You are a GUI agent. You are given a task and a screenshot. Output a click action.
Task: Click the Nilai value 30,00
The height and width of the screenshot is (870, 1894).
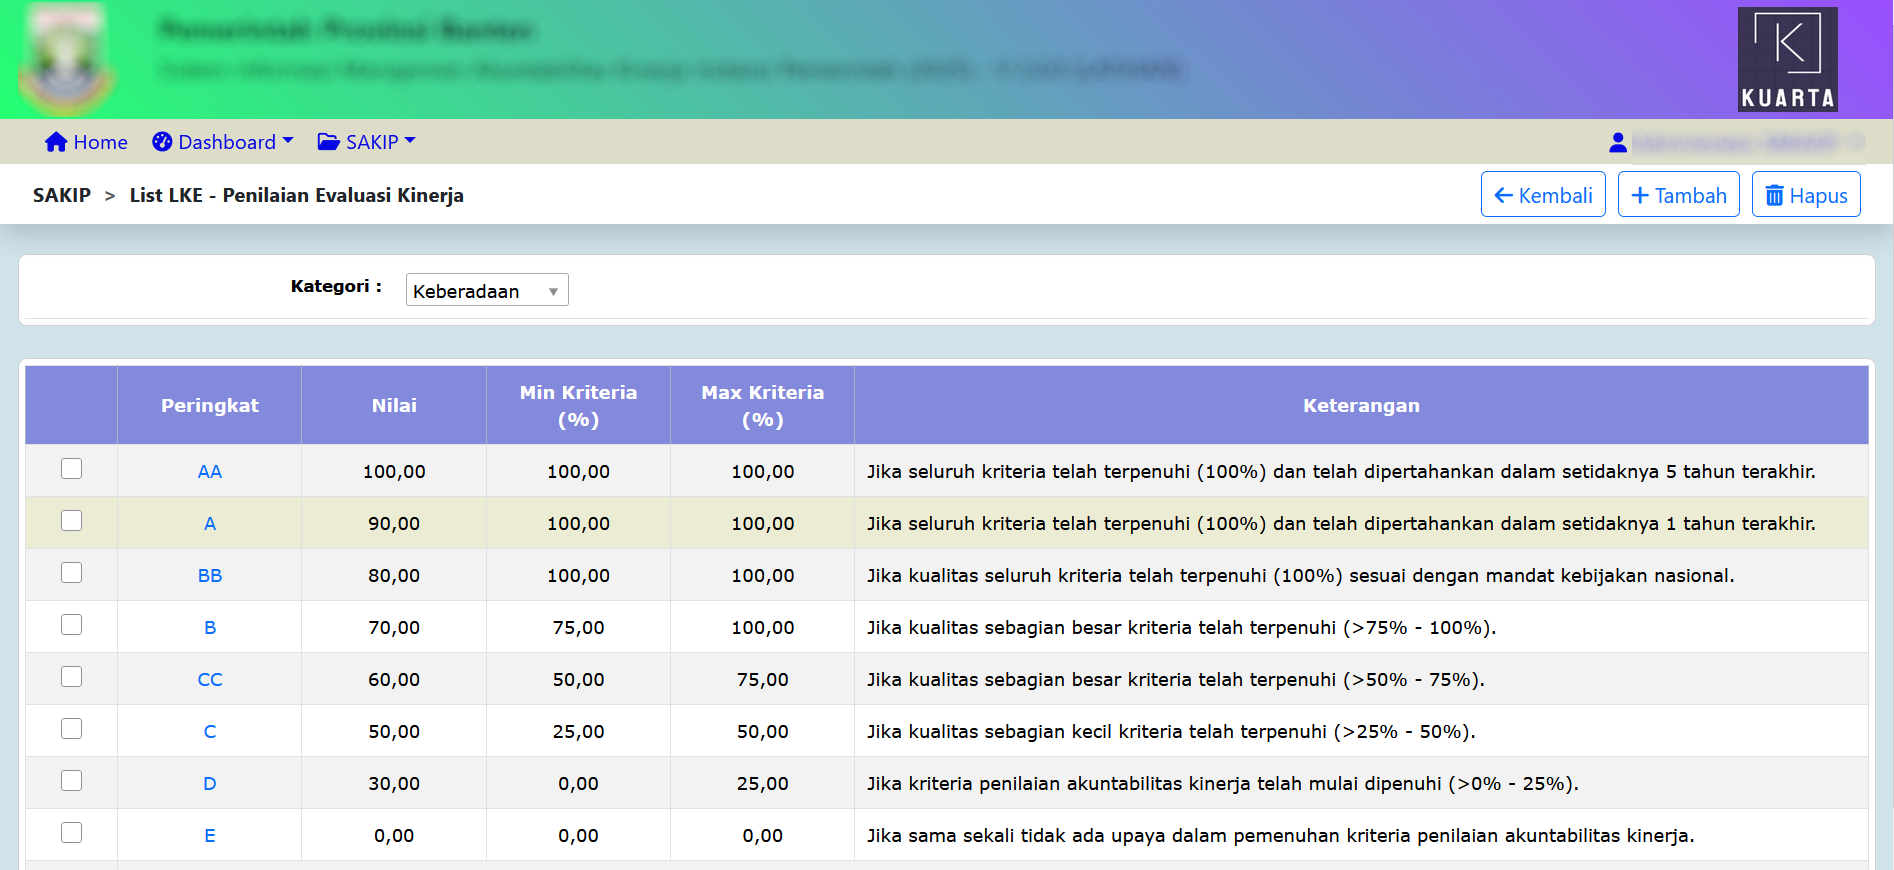(394, 784)
